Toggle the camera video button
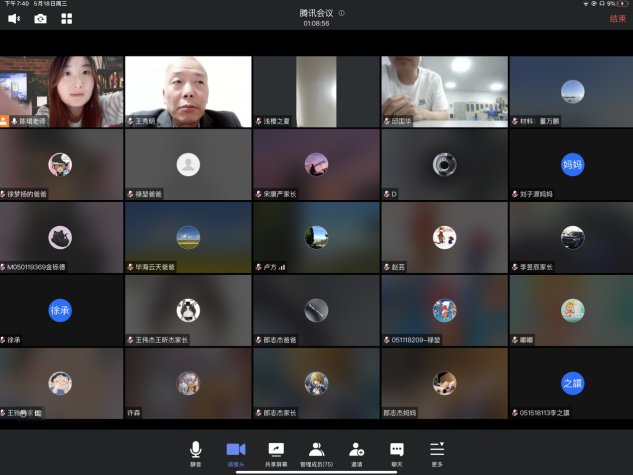This screenshot has height=475, width=633. point(236,453)
